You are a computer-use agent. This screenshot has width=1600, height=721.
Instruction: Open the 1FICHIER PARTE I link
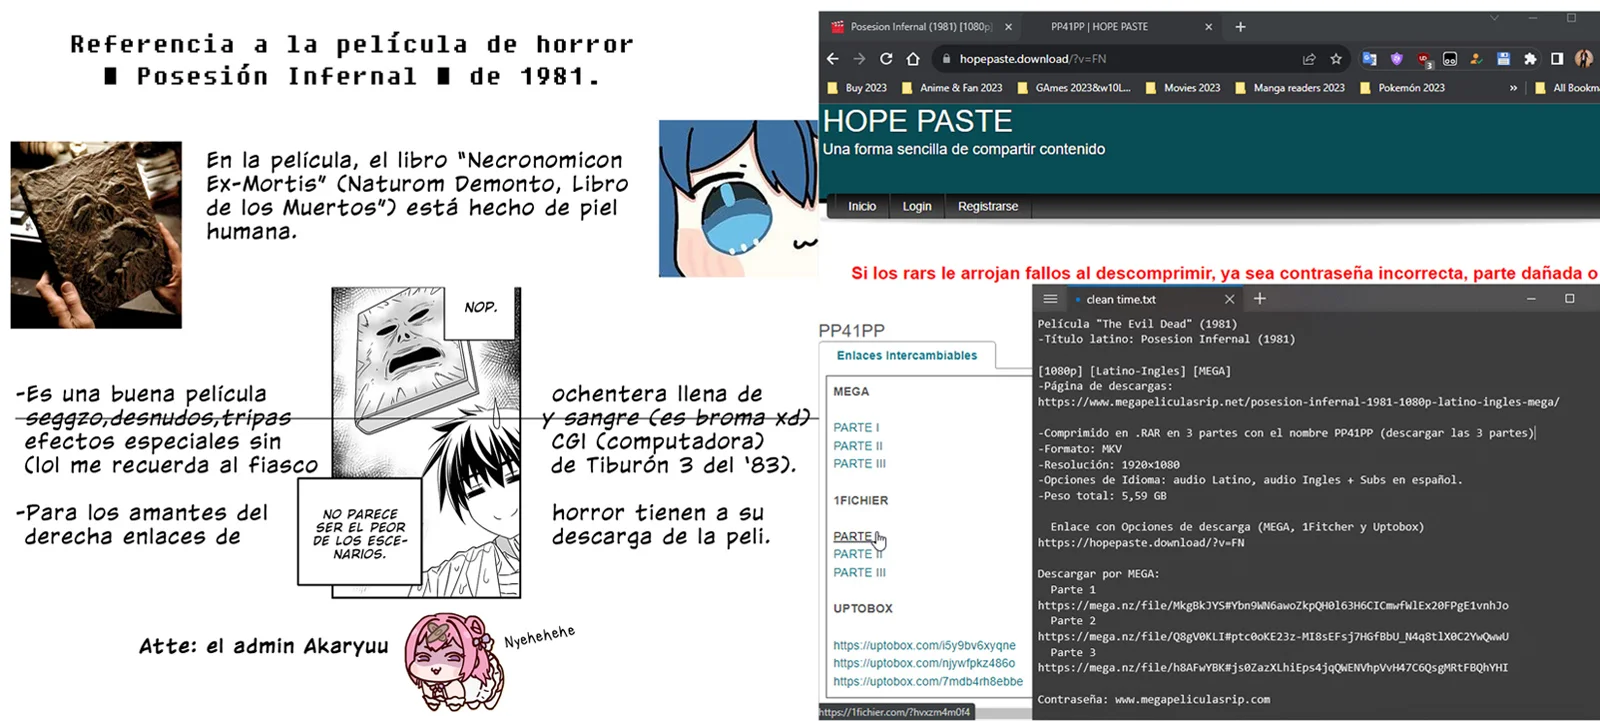pyautogui.click(x=856, y=536)
